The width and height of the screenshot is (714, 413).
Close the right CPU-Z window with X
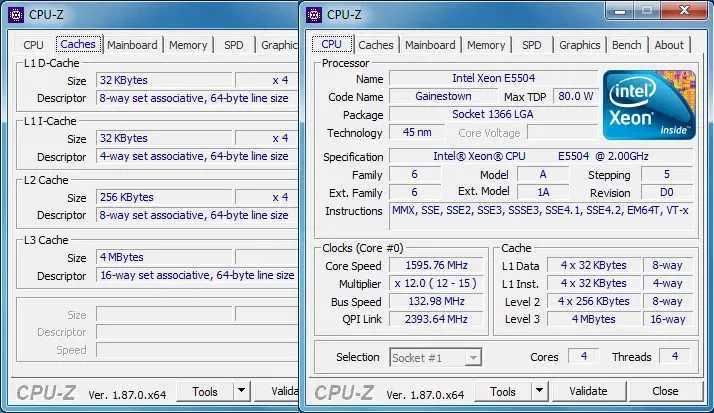(x=684, y=10)
